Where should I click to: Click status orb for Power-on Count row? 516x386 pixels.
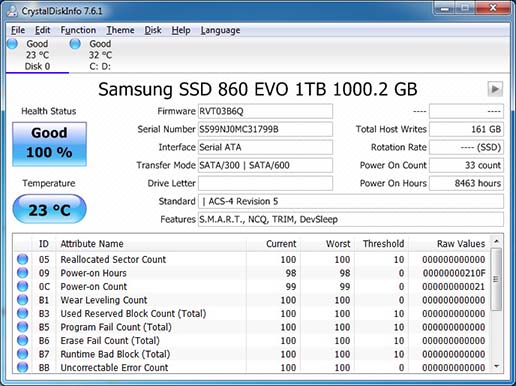(x=23, y=286)
